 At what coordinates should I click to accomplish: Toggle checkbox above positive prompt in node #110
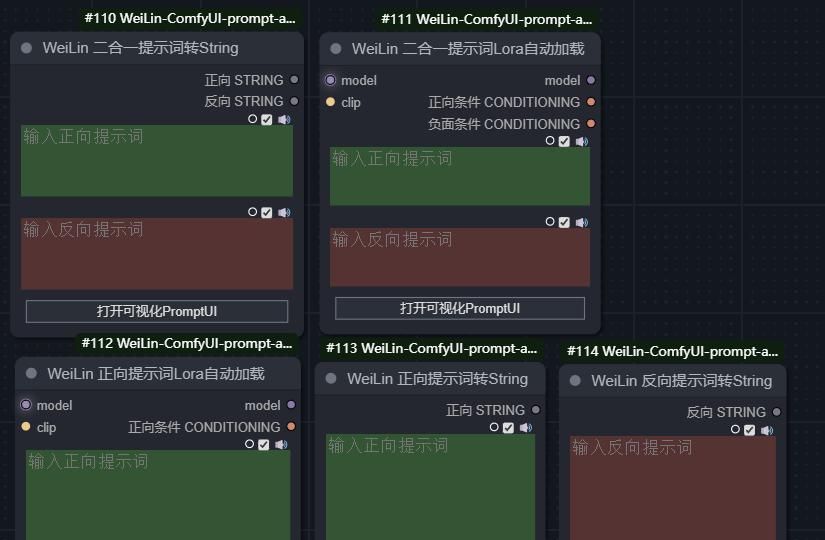[267, 119]
